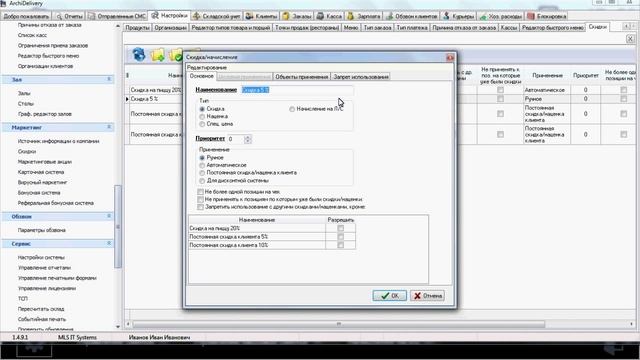Open the Редактор быстрого меню sub-tab
This screenshot has height=360, width=640.
click(553, 27)
